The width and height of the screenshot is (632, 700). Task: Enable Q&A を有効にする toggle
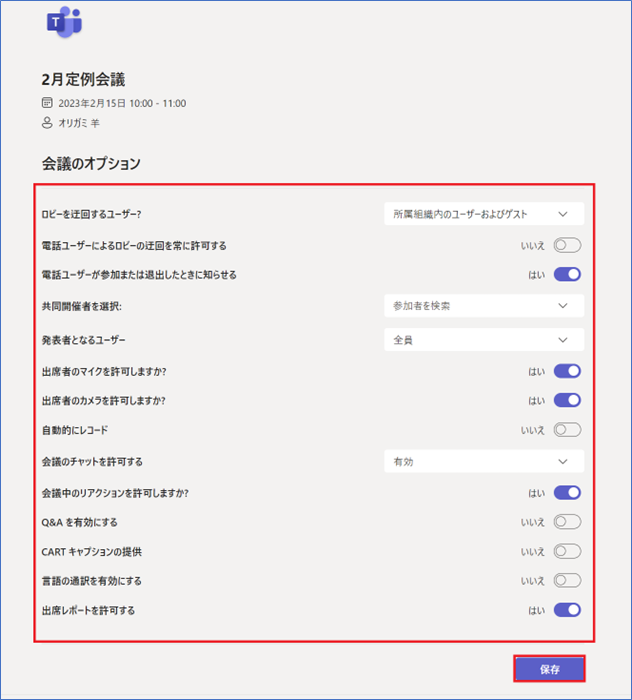click(566, 521)
